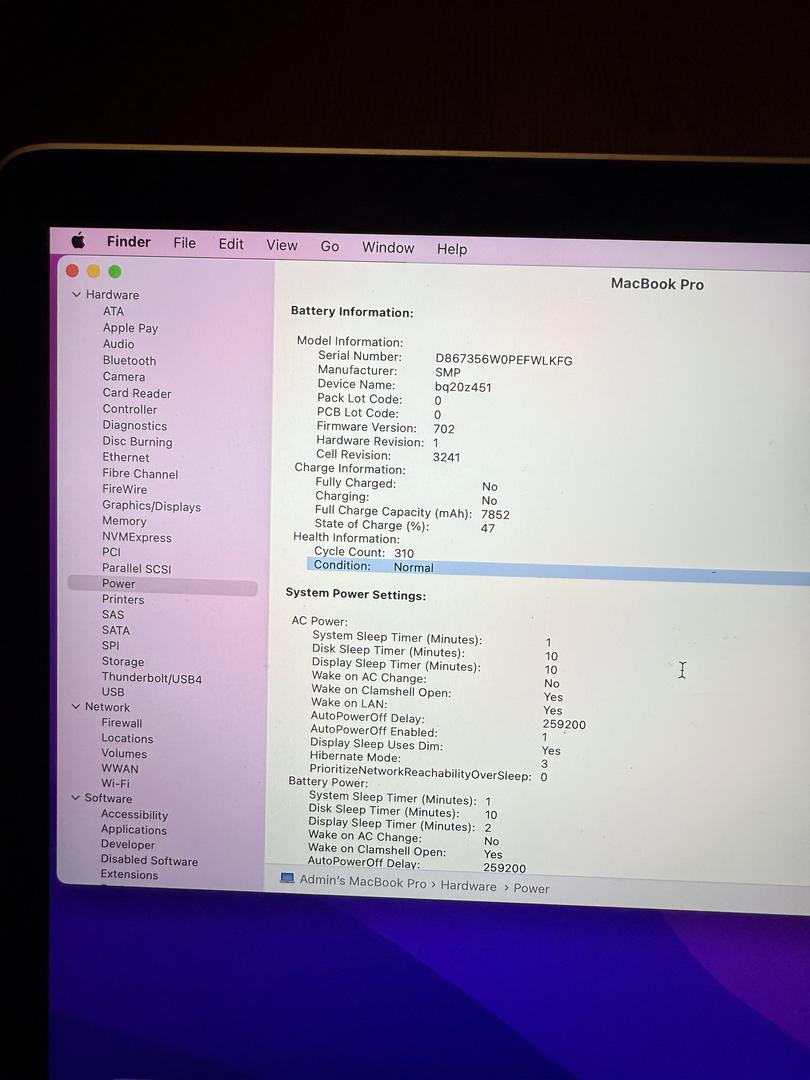Viewport: 810px width, 1080px height.
Task: Open the Finder menu
Action: click(x=128, y=242)
